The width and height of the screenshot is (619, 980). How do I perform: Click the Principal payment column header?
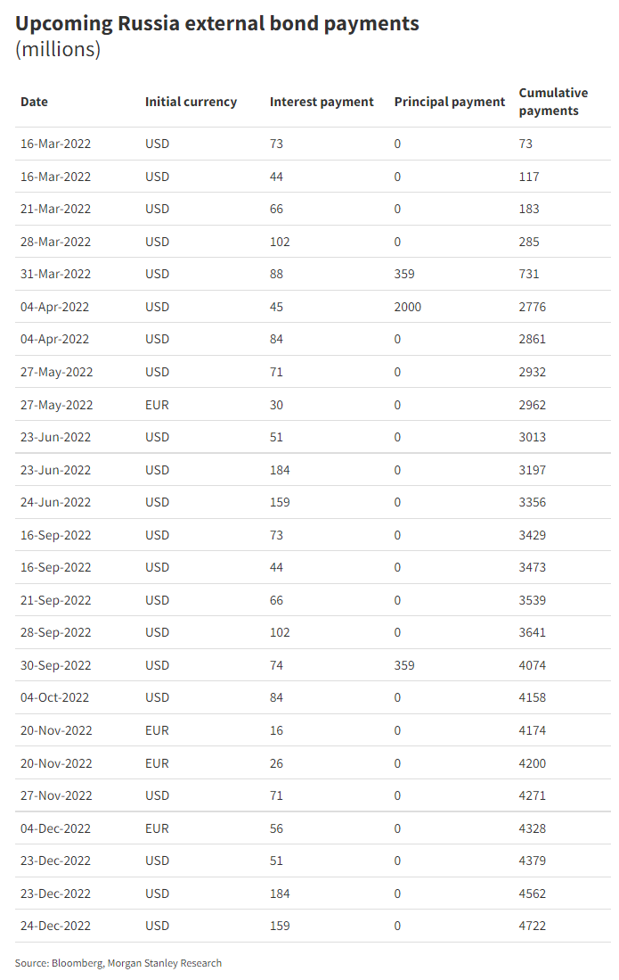(450, 101)
